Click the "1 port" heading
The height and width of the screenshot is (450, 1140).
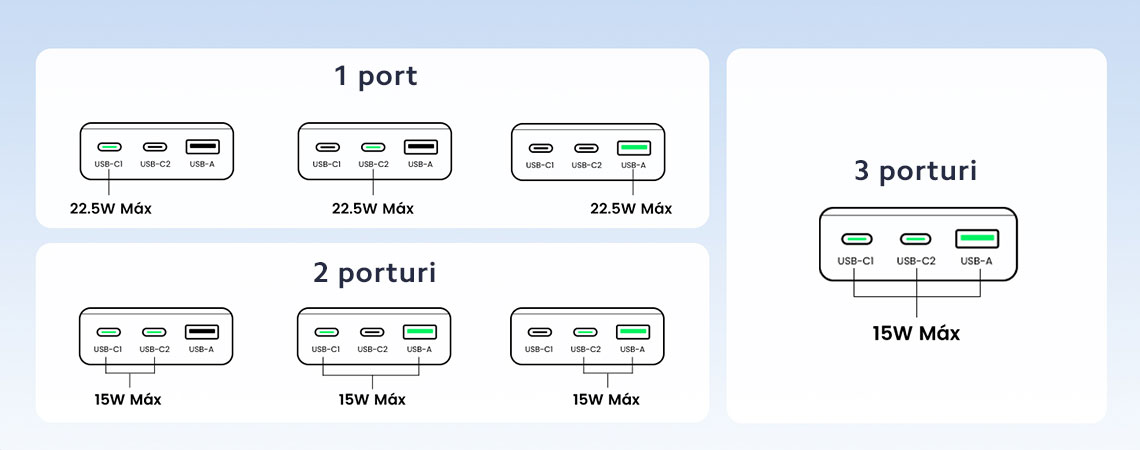click(376, 76)
